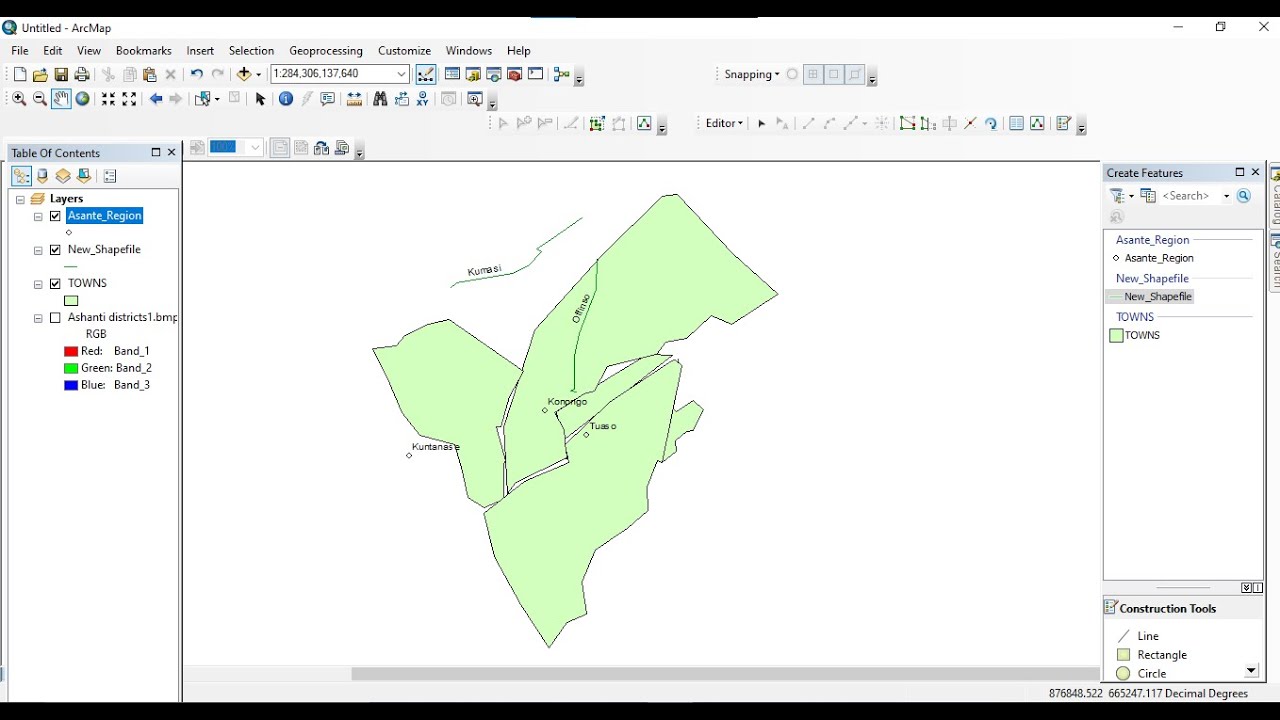Uncheck the TOWNS layer visibility
Viewport: 1280px width, 720px height.
[55, 284]
